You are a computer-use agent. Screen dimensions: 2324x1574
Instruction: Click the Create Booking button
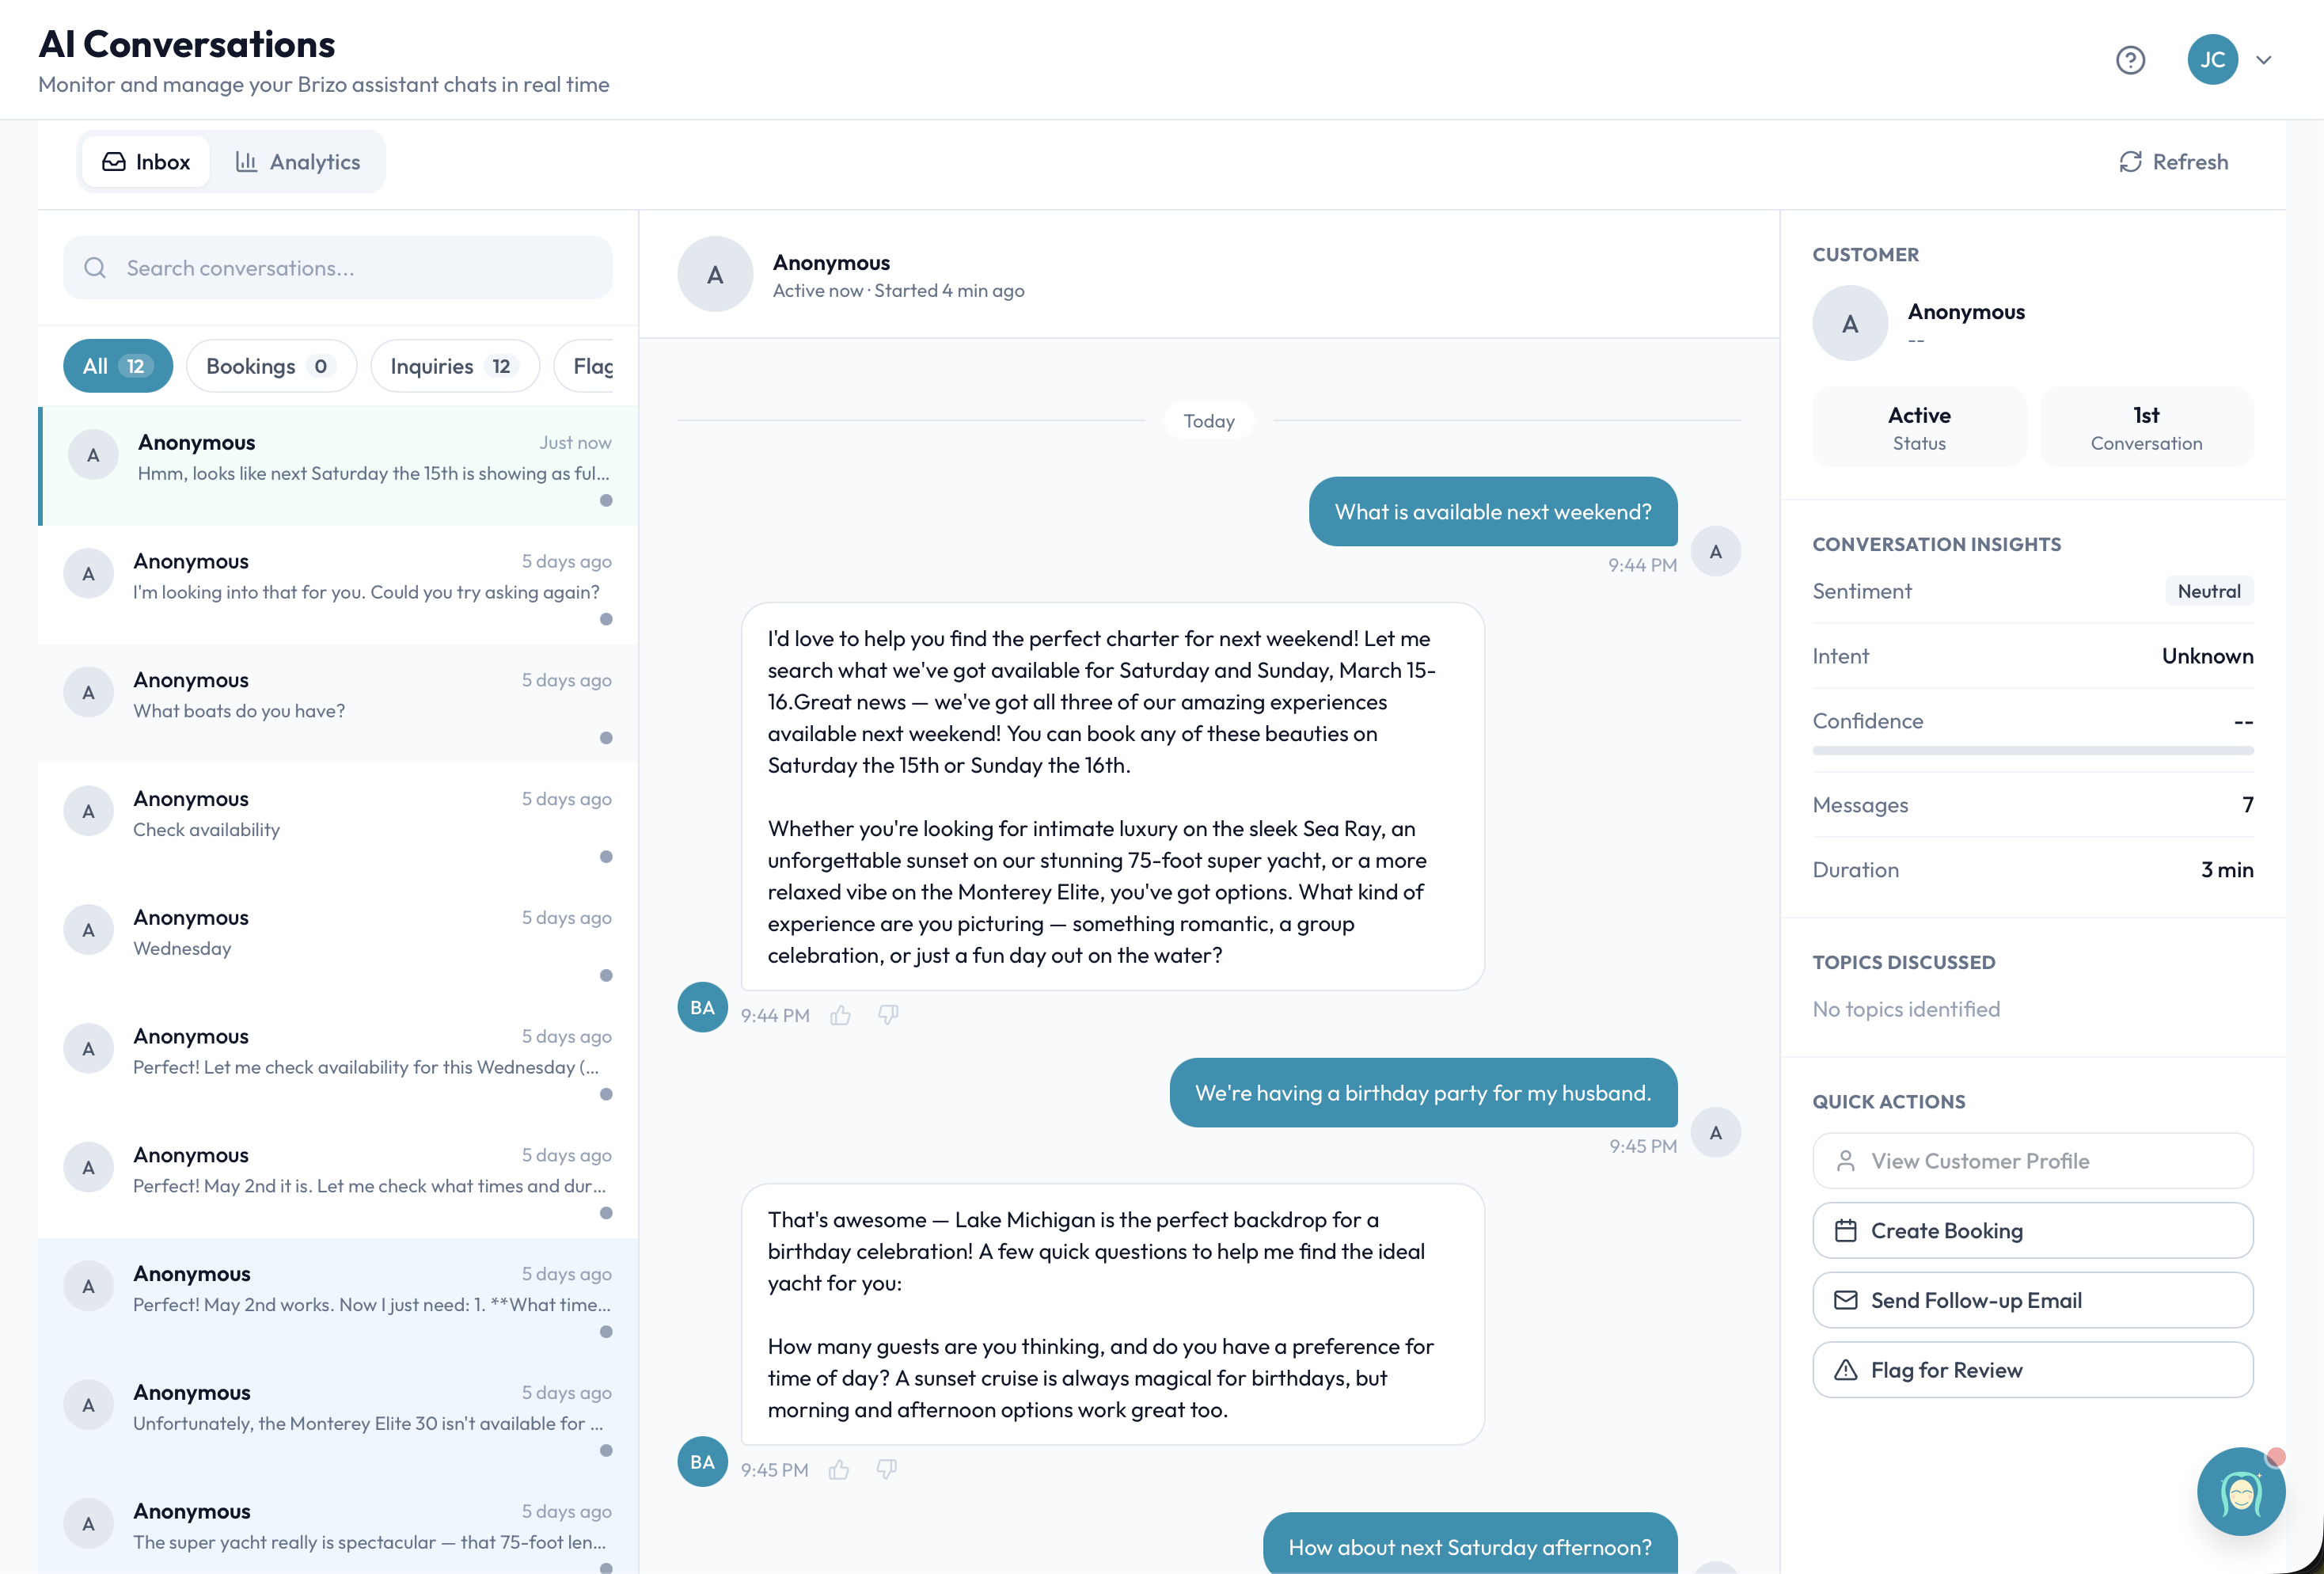click(2032, 1230)
